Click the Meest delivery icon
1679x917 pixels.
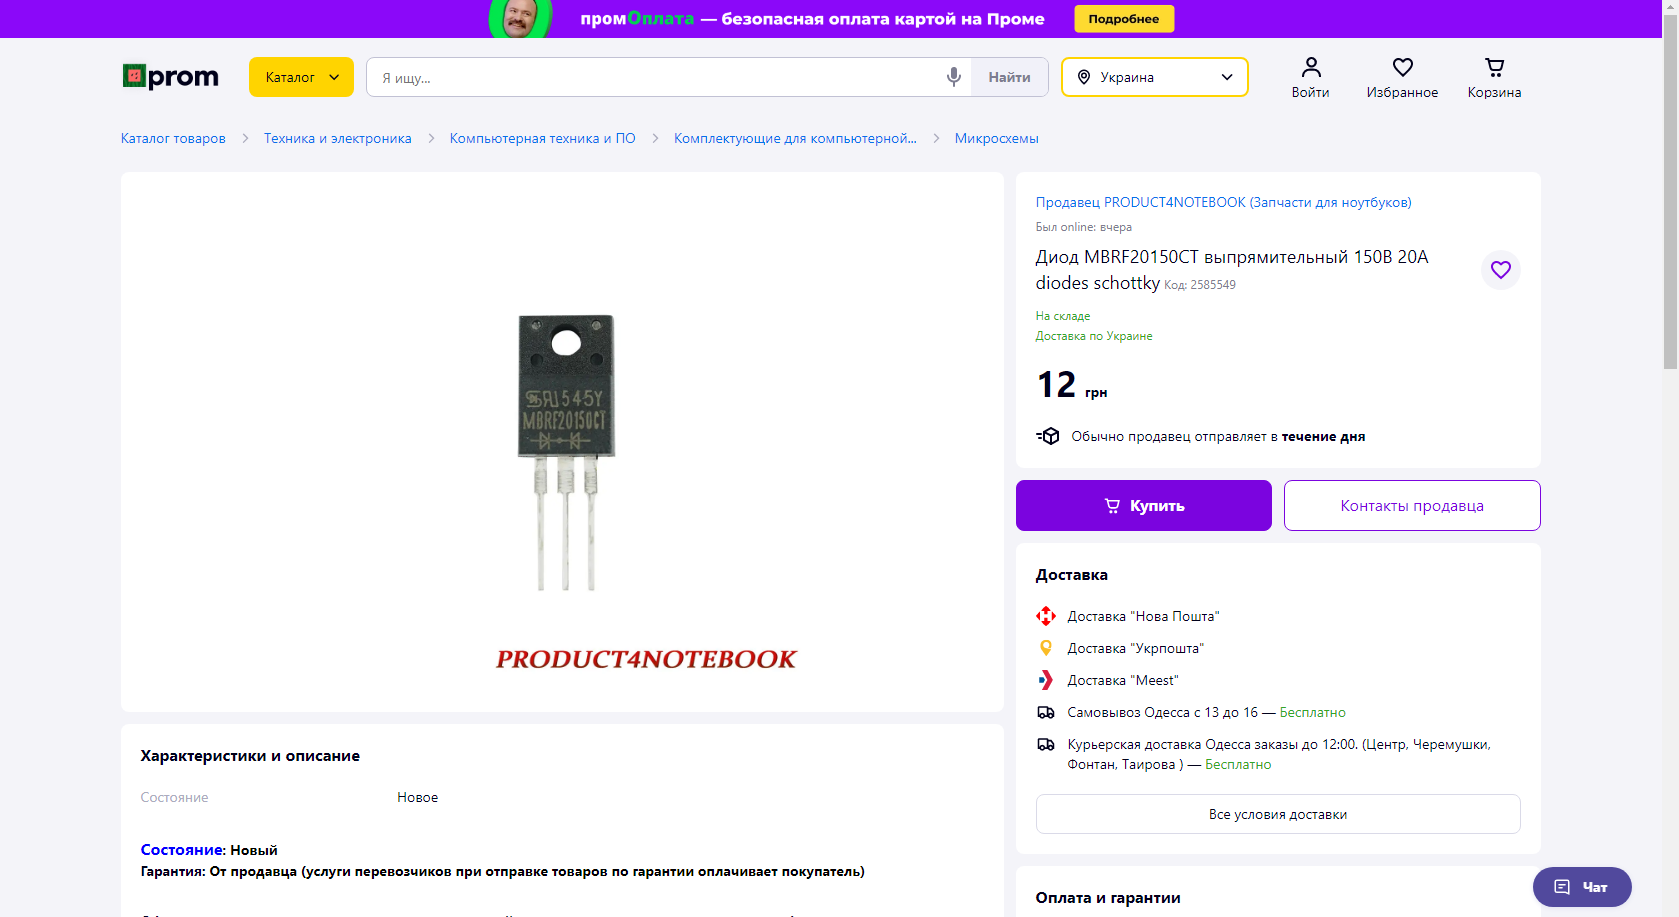pos(1046,680)
